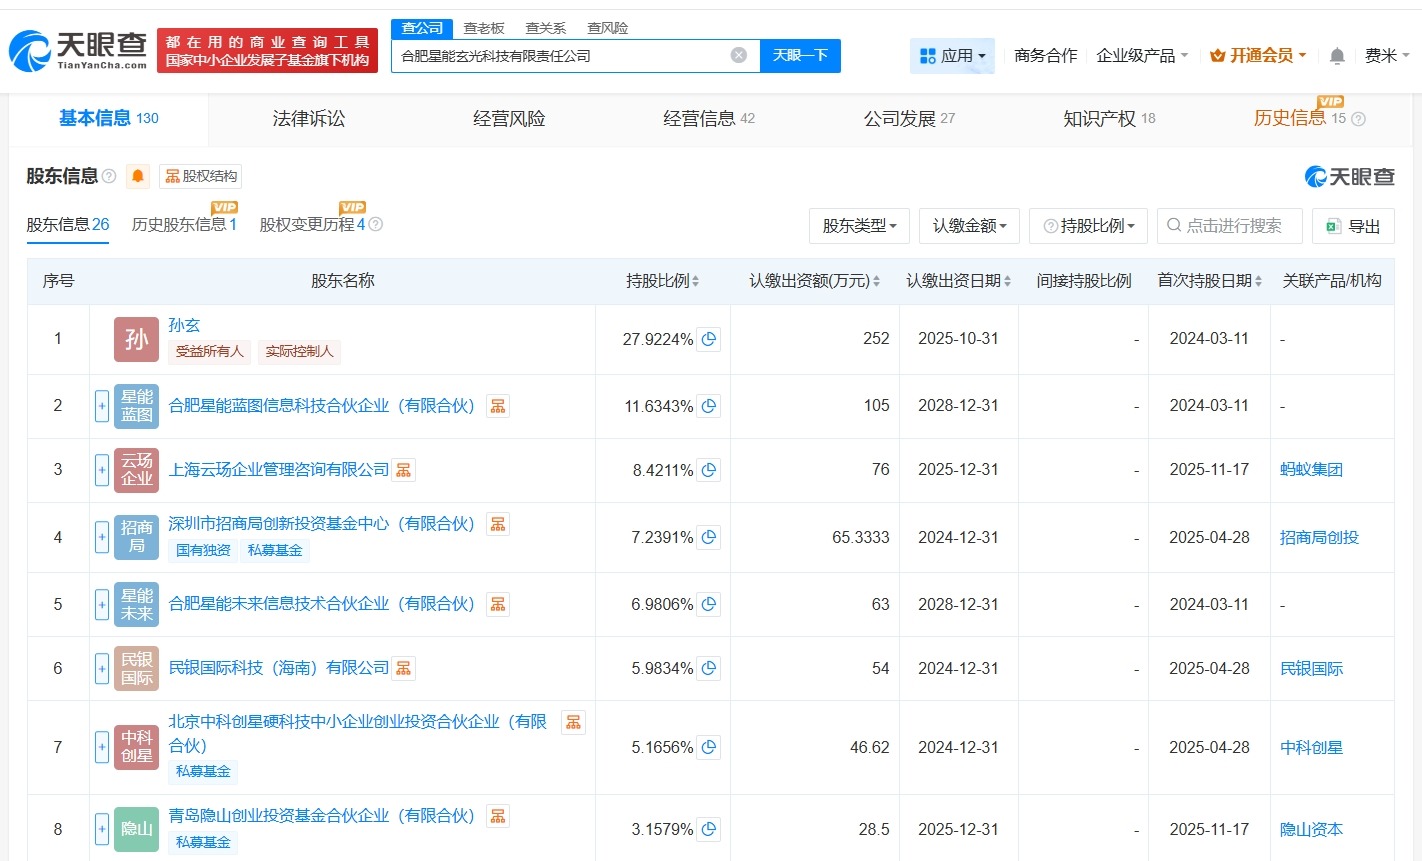The image size is (1422, 861).
Task: Expand the plus beside 合肥星能蓝图信息科技合伙企业
Action: pyautogui.click(x=102, y=405)
